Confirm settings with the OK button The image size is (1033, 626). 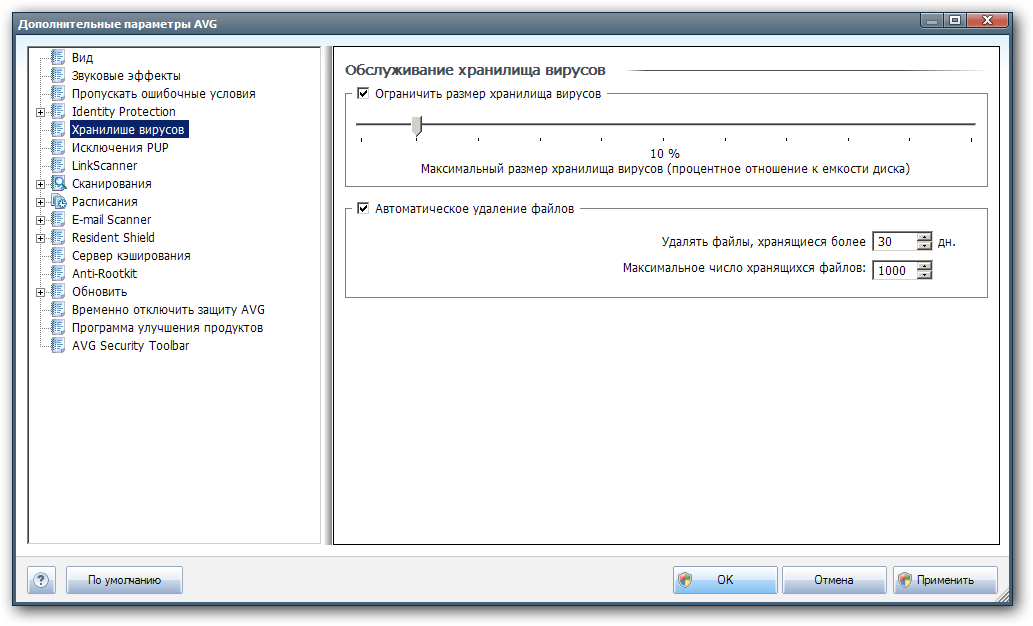(725, 580)
